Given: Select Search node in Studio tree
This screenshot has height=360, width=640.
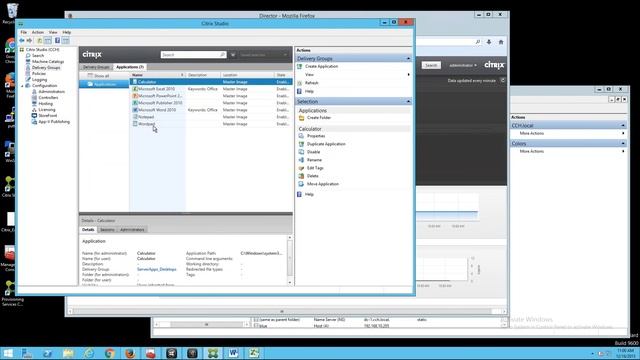Looking at the screenshot, I should [38, 56].
